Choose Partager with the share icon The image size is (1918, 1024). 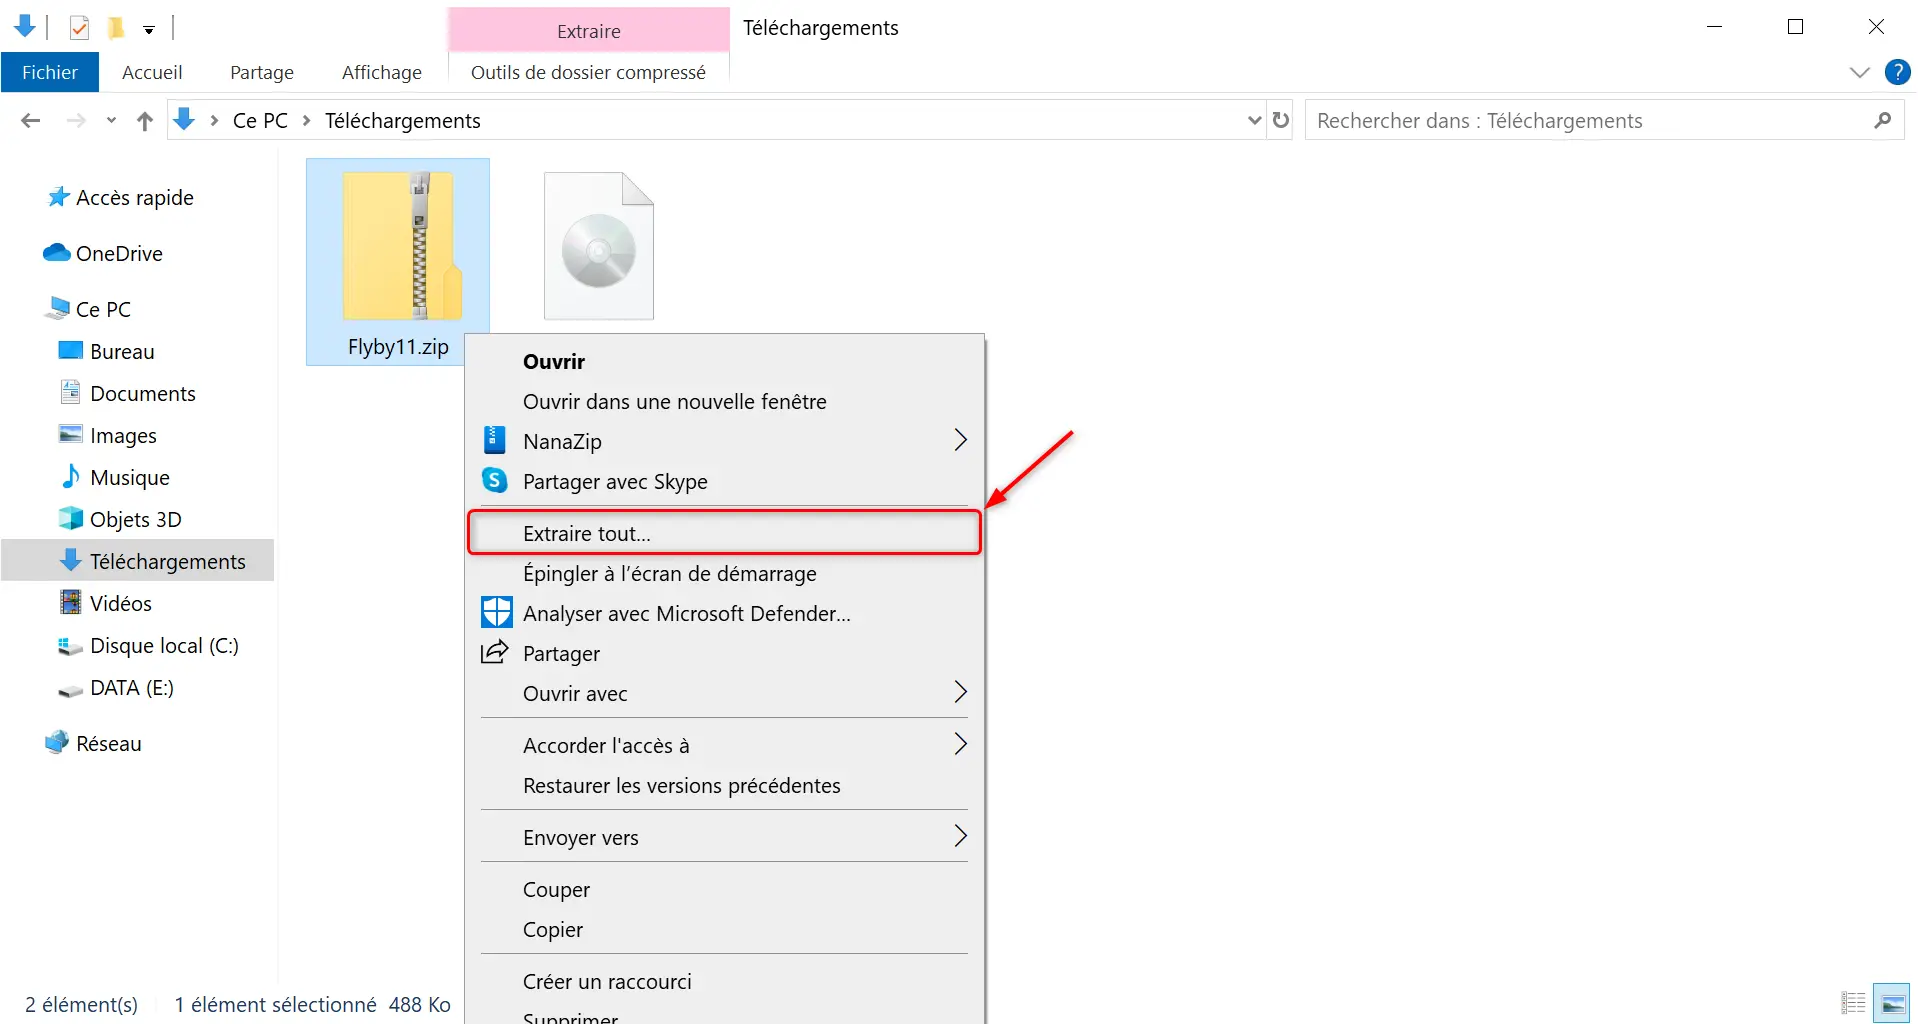[725, 653]
